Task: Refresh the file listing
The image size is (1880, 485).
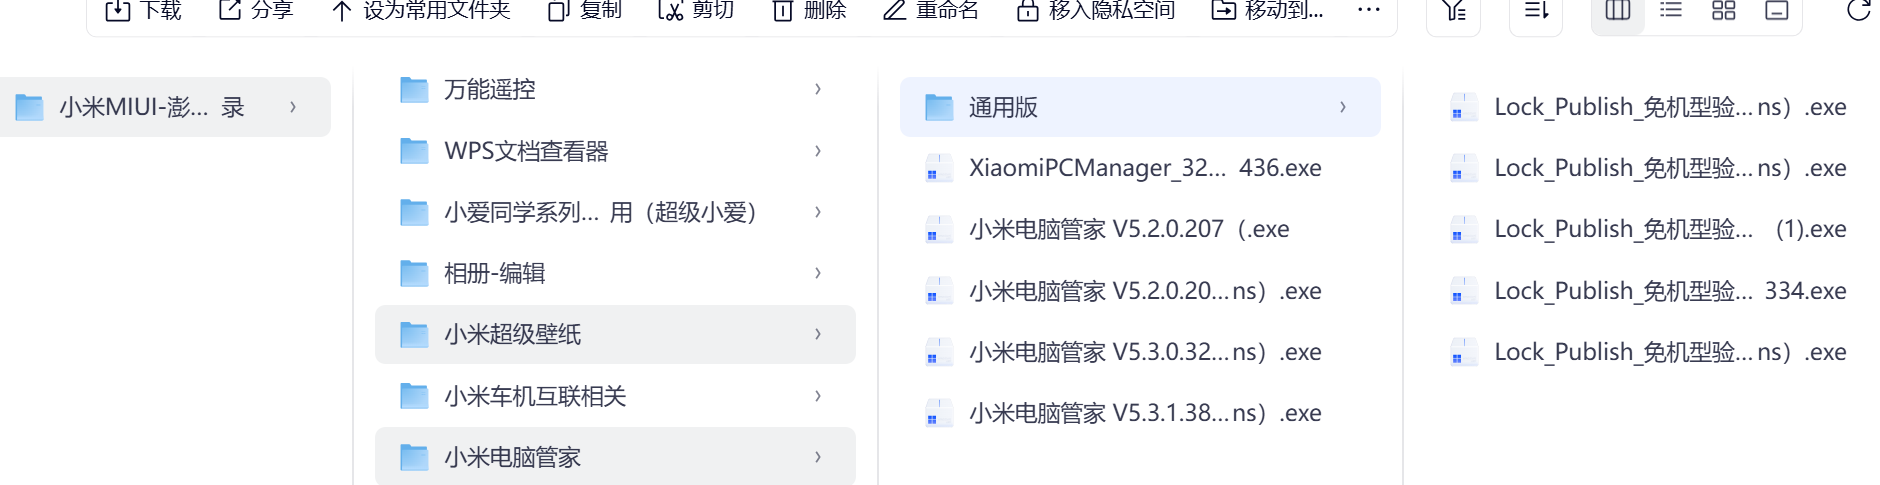Action: (1859, 10)
